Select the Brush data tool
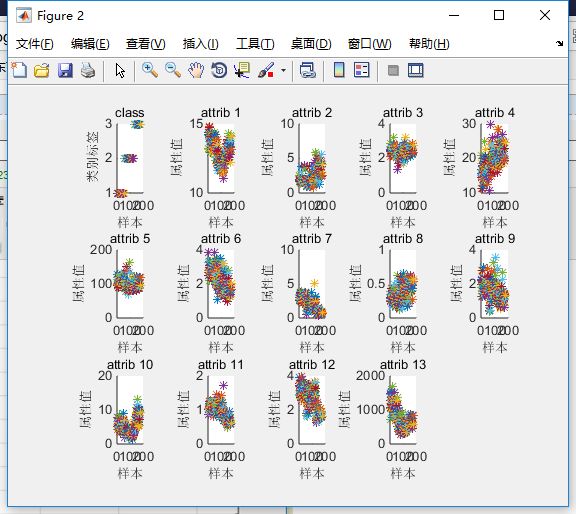The height and width of the screenshot is (514, 576). (266, 70)
